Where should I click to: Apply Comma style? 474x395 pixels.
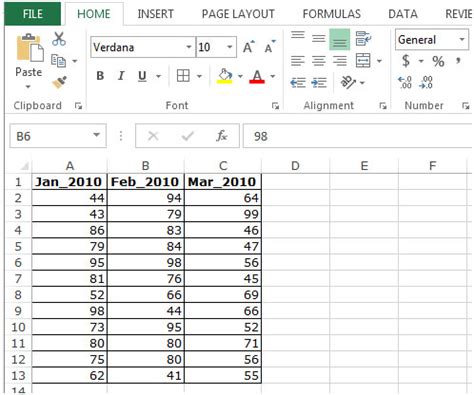[x=459, y=61]
